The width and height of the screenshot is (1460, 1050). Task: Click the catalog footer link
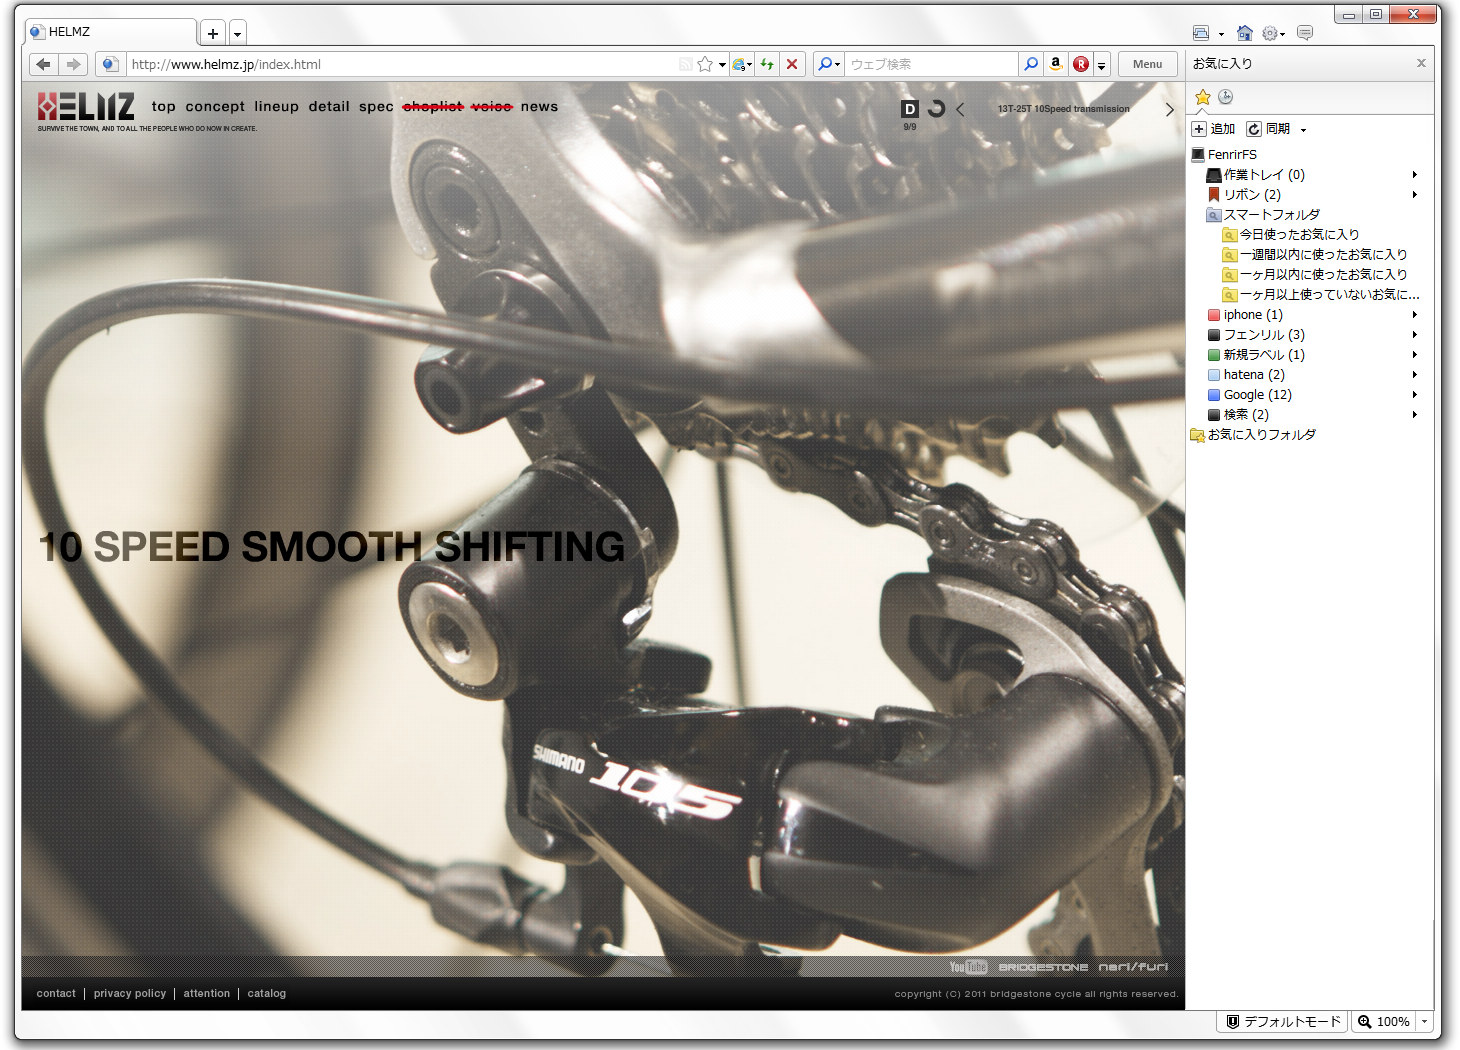[267, 993]
